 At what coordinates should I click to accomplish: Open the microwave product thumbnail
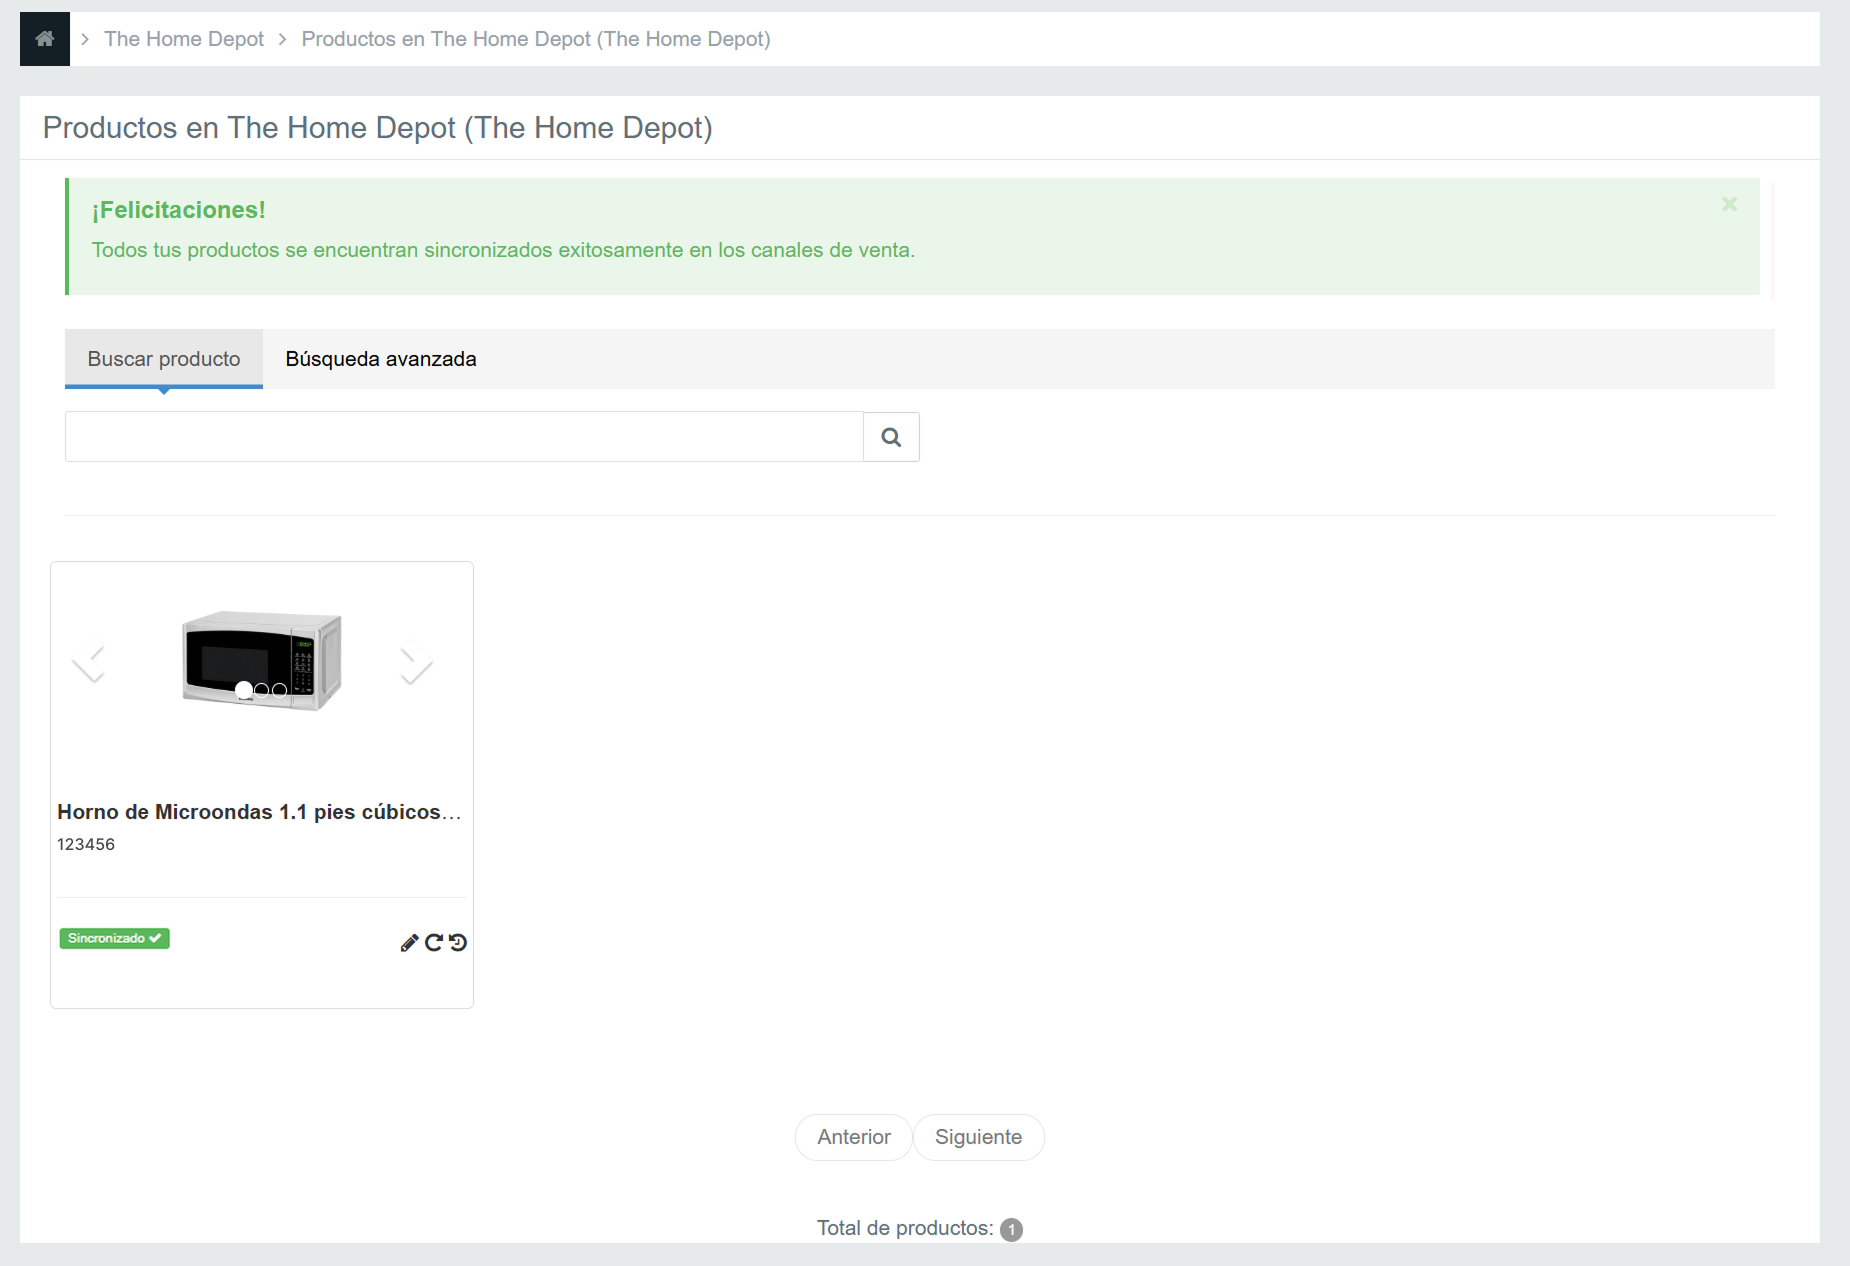pos(262,660)
